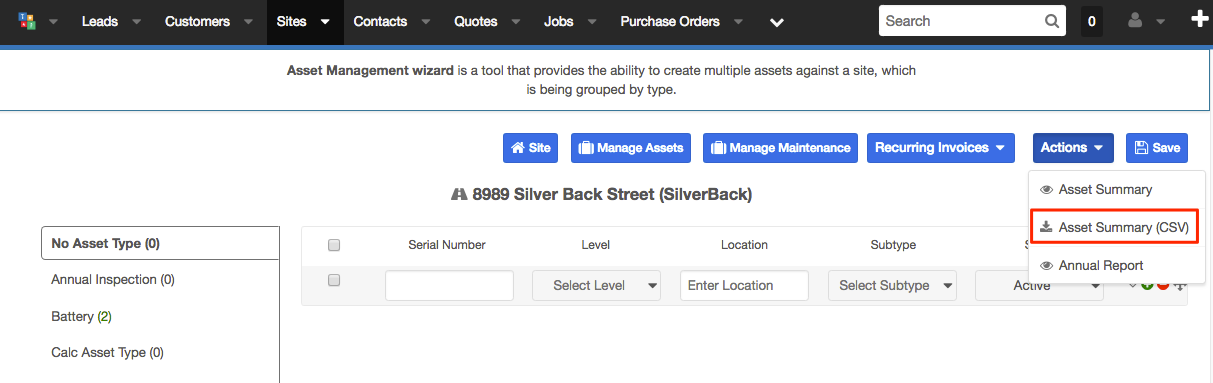The image size is (1213, 383).
Task: Click the colorful app logo icon
Action: 27,21
